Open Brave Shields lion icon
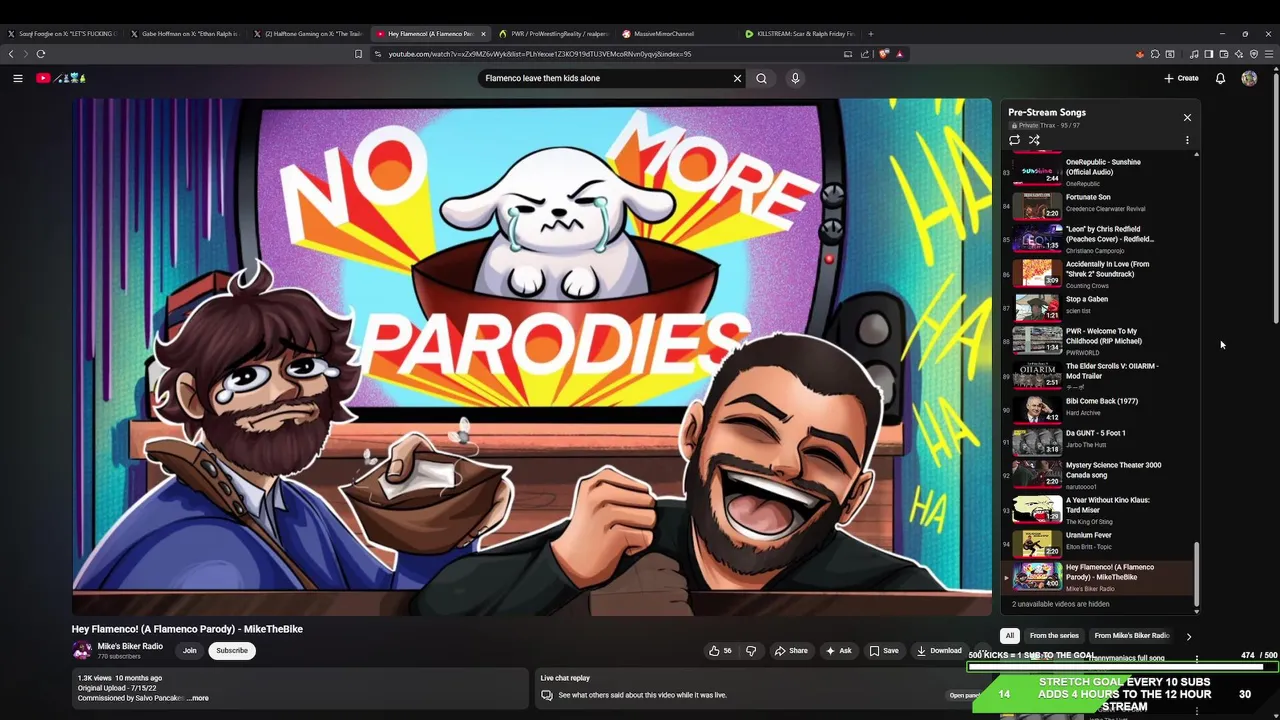This screenshot has width=1280, height=720. click(x=883, y=54)
